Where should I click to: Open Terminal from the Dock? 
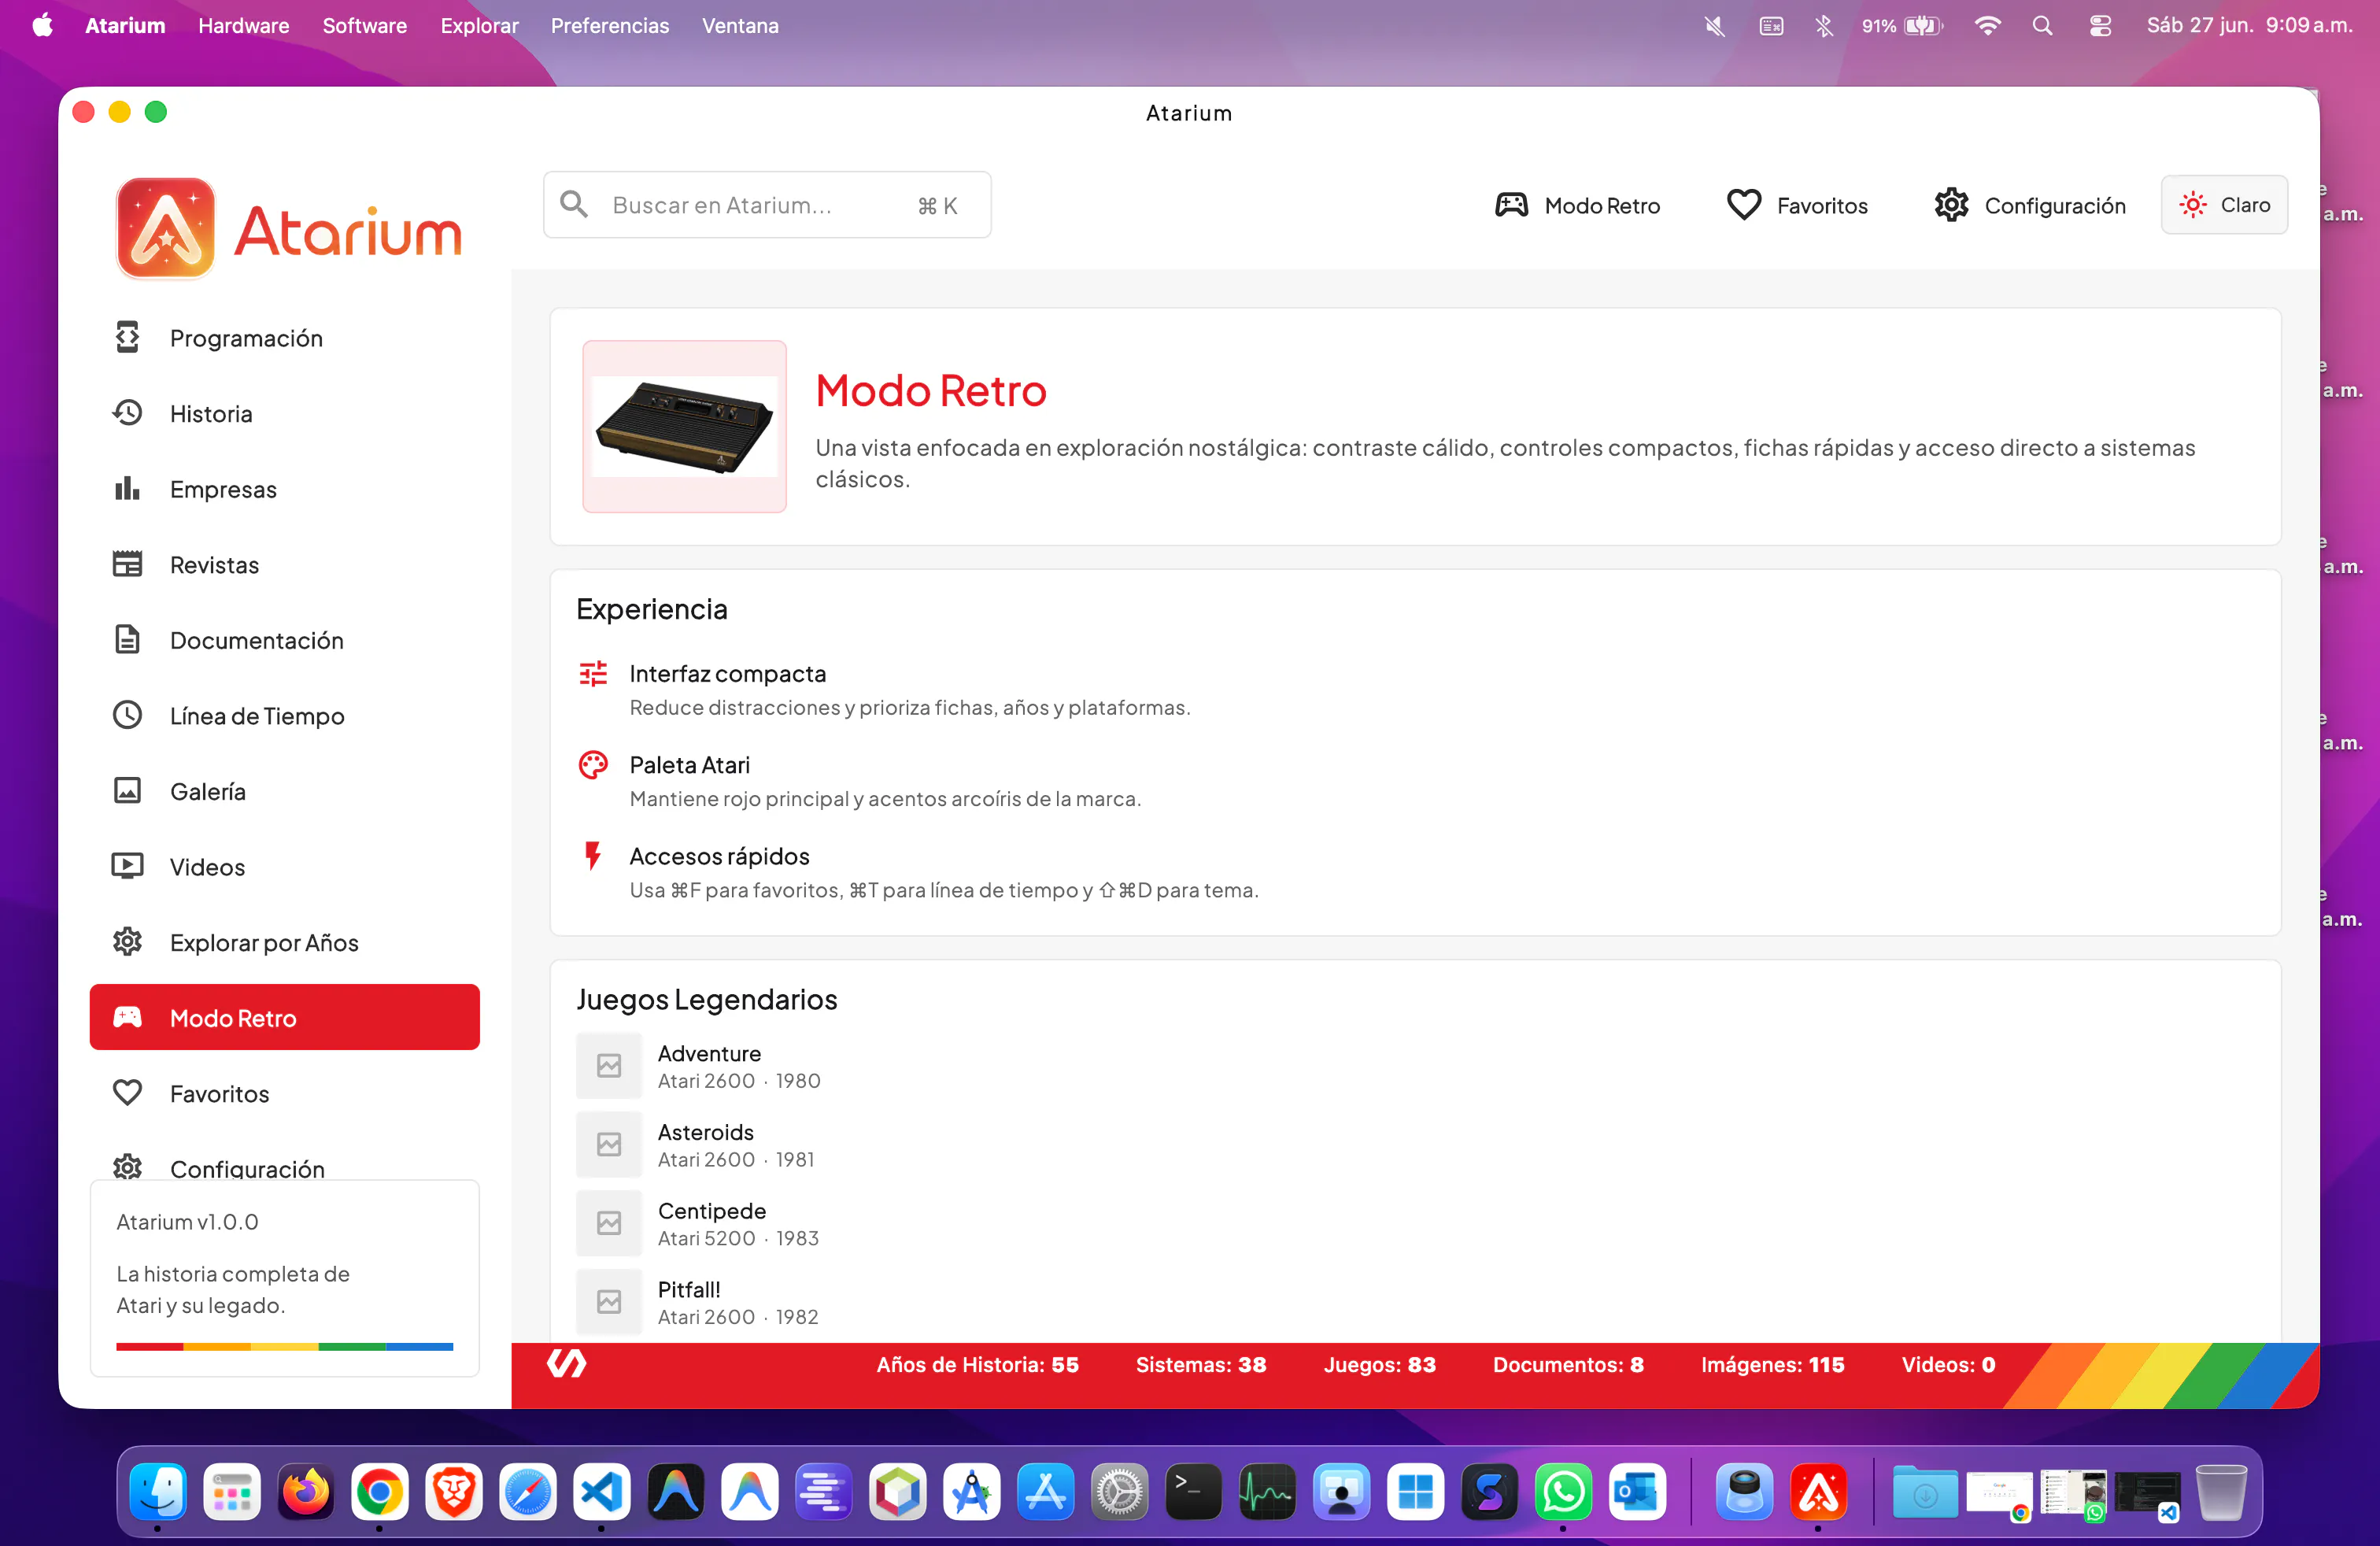coord(1193,1493)
